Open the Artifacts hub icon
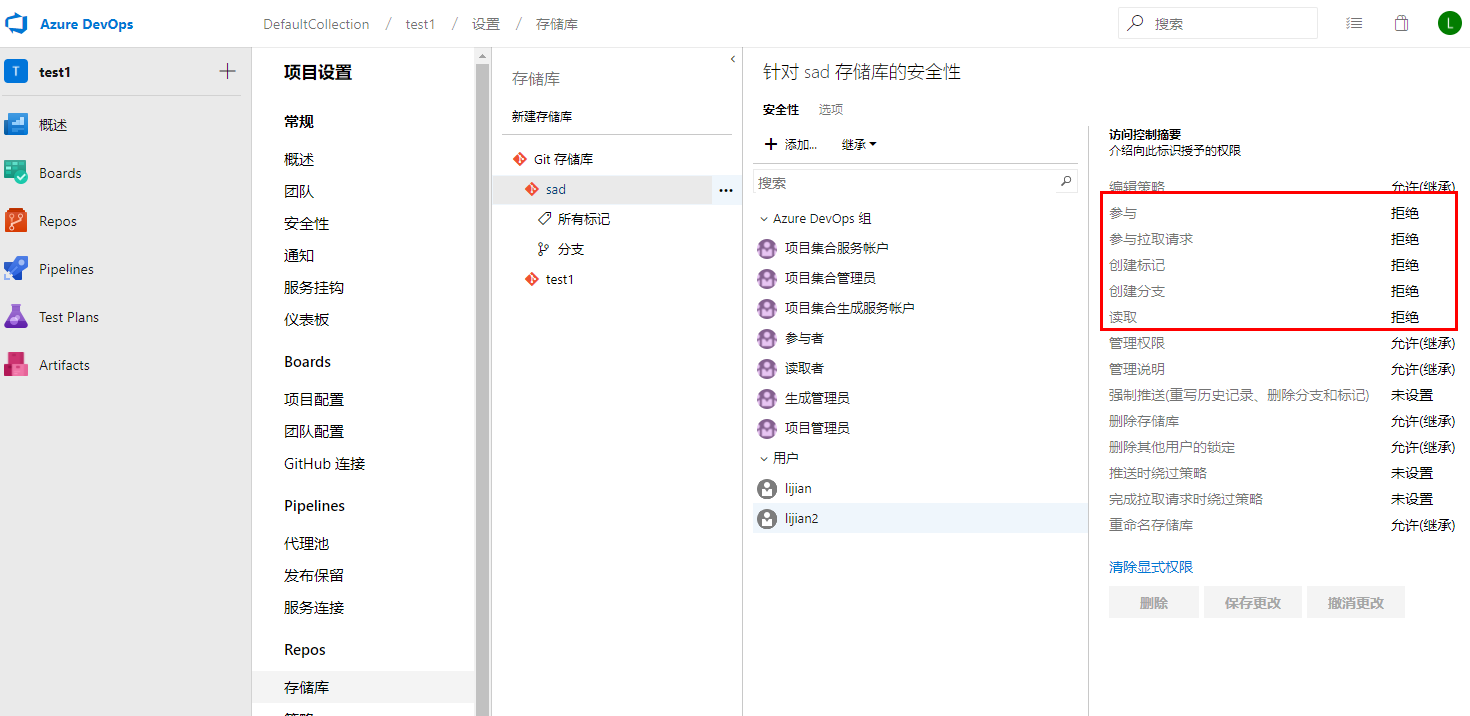This screenshot has width=1470, height=716. point(16,365)
